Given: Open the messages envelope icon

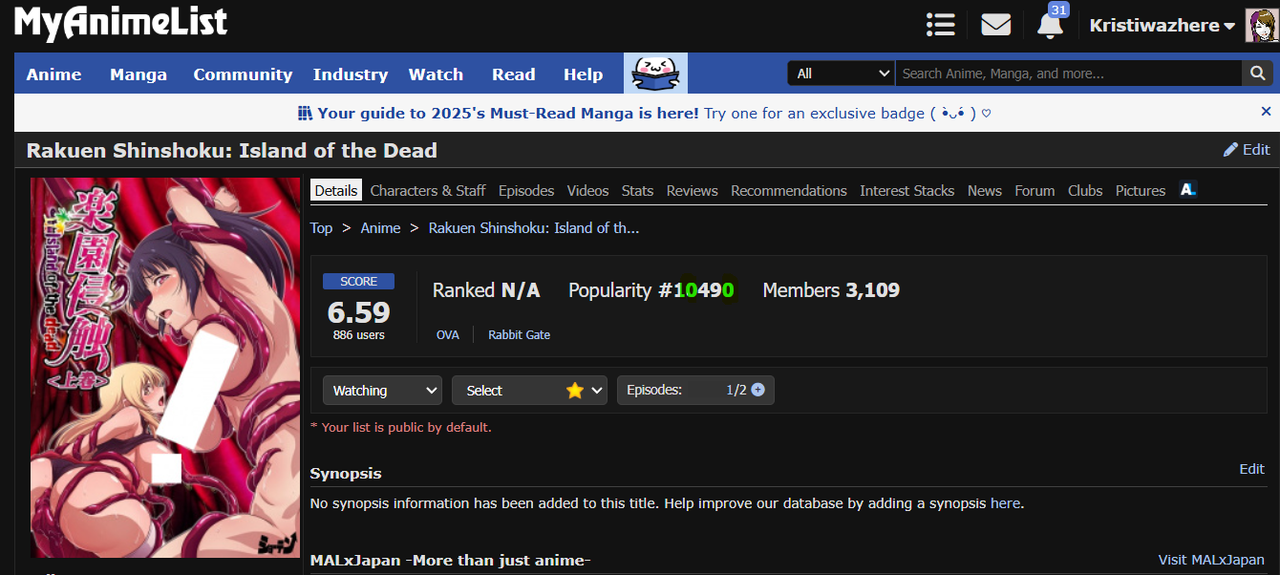Looking at the screenshot, I should click(x=996, y=25).
